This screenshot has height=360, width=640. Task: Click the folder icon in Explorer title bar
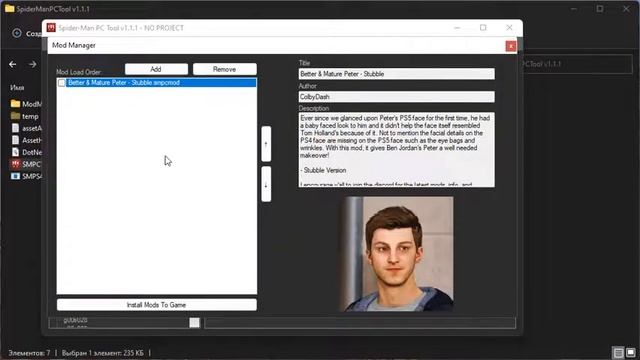(x=9, y=9)
